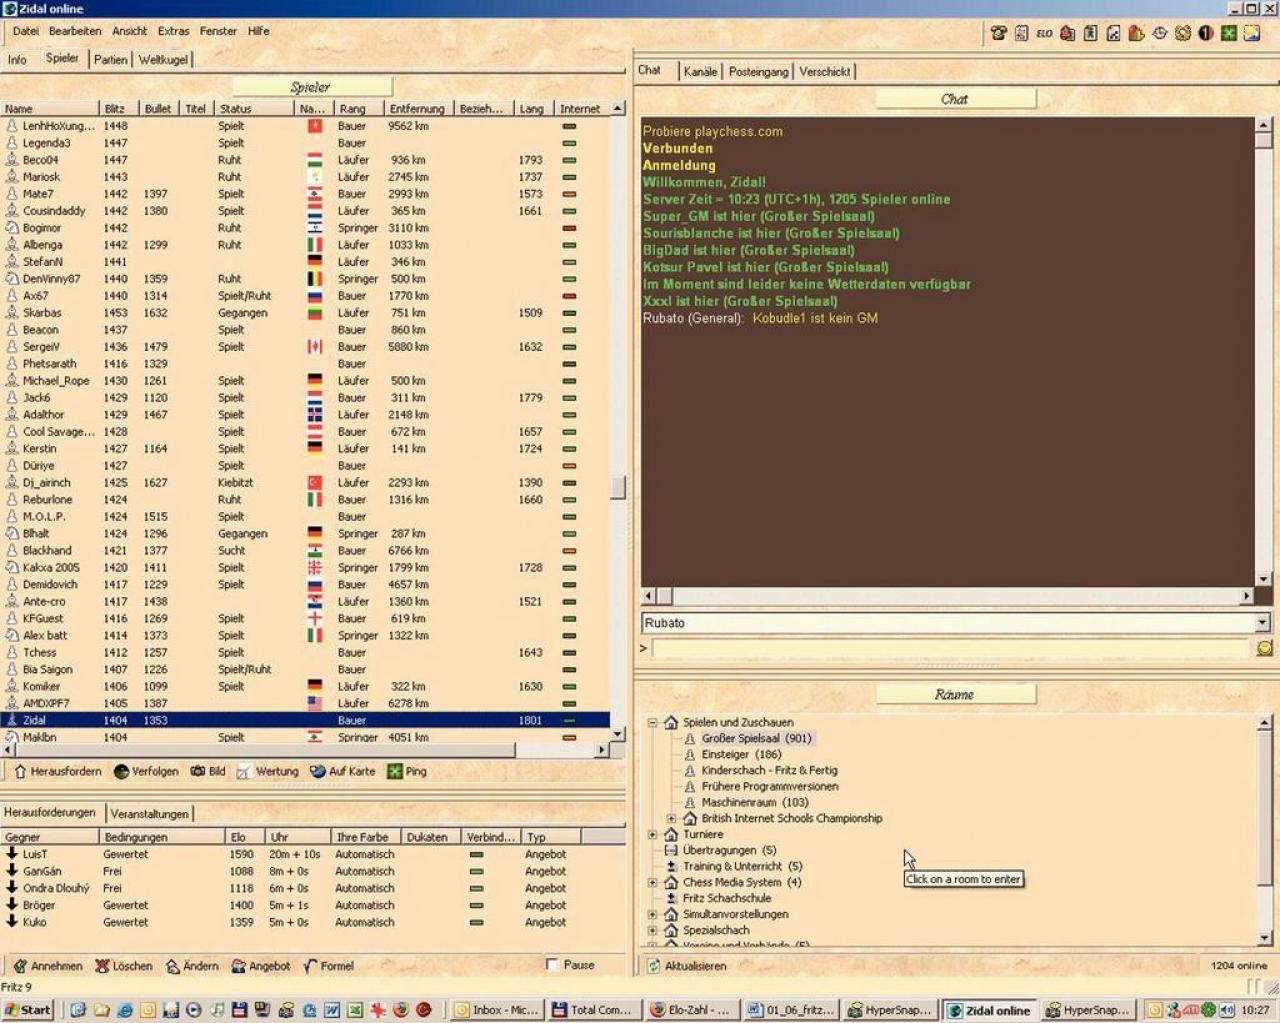Click the green figure document toolbar icon
This screenshot has width=1280, height=1023.
pos(1090,33)
